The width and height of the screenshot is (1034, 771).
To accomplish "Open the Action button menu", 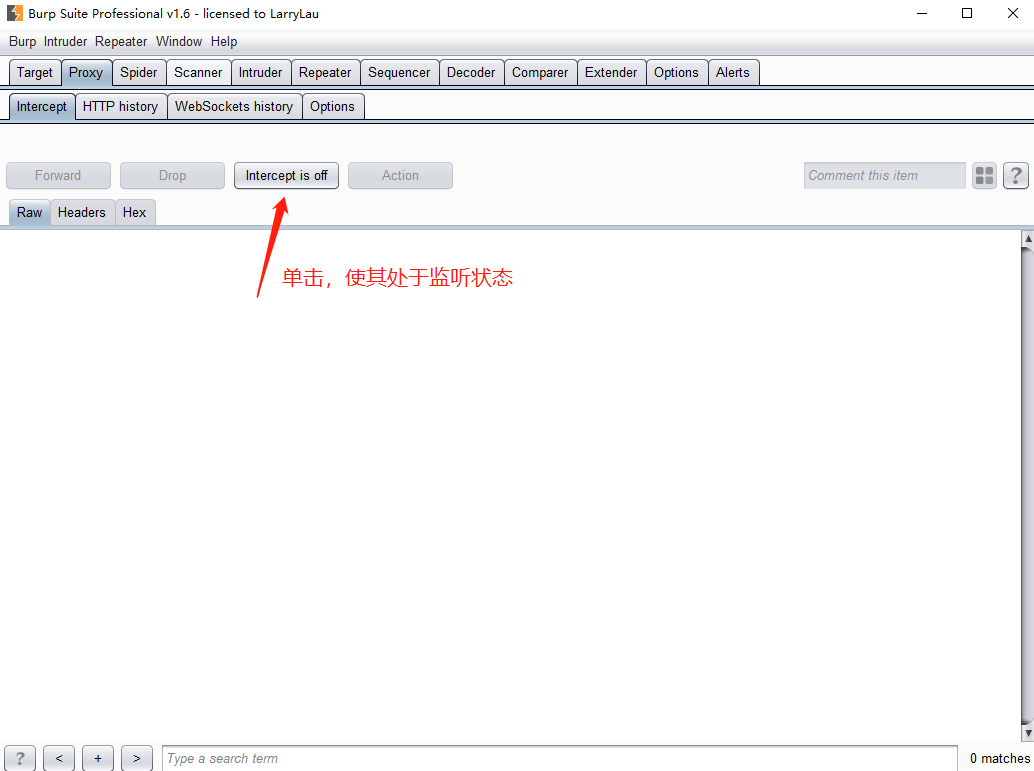I will click(400, 176).
